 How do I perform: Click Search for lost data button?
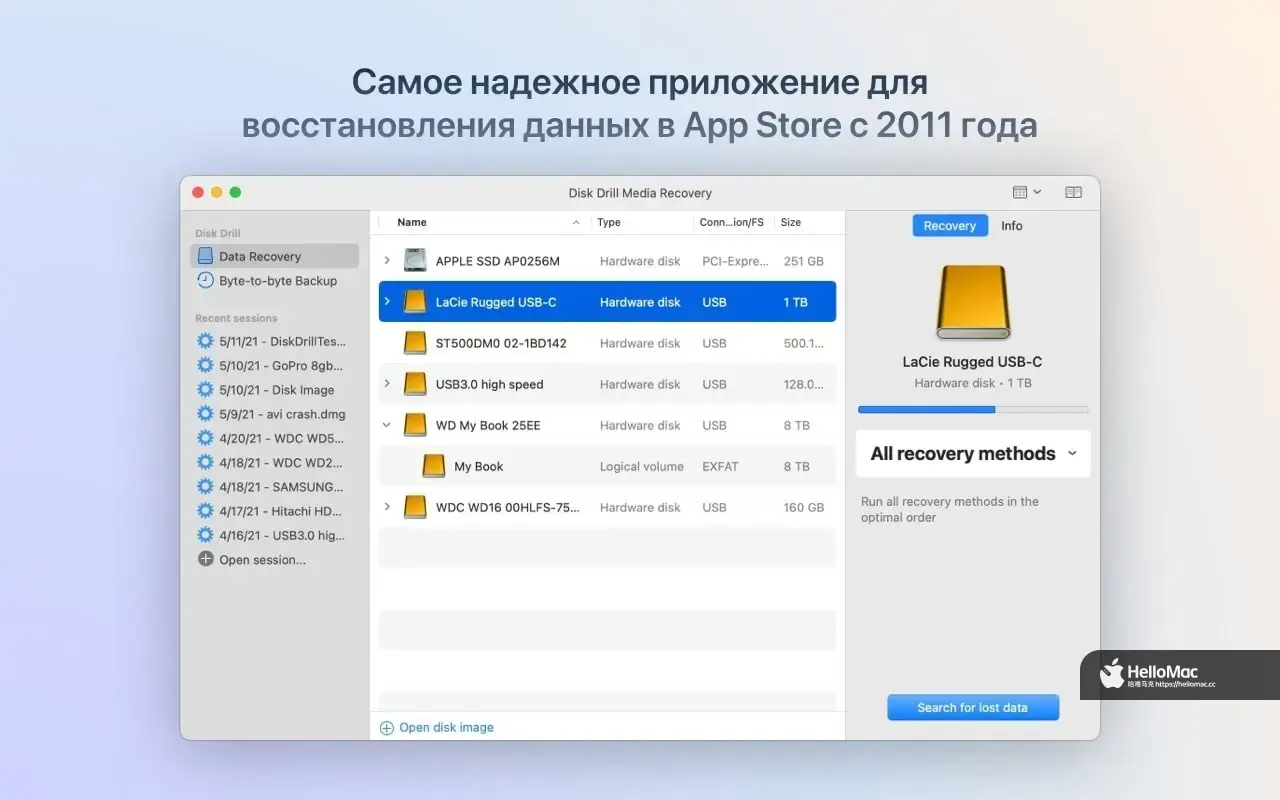[x=973, y=707]
